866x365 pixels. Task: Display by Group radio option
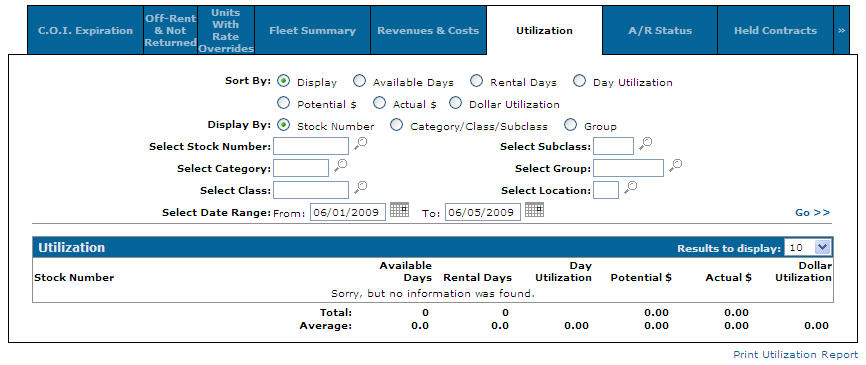pos(571,125)
